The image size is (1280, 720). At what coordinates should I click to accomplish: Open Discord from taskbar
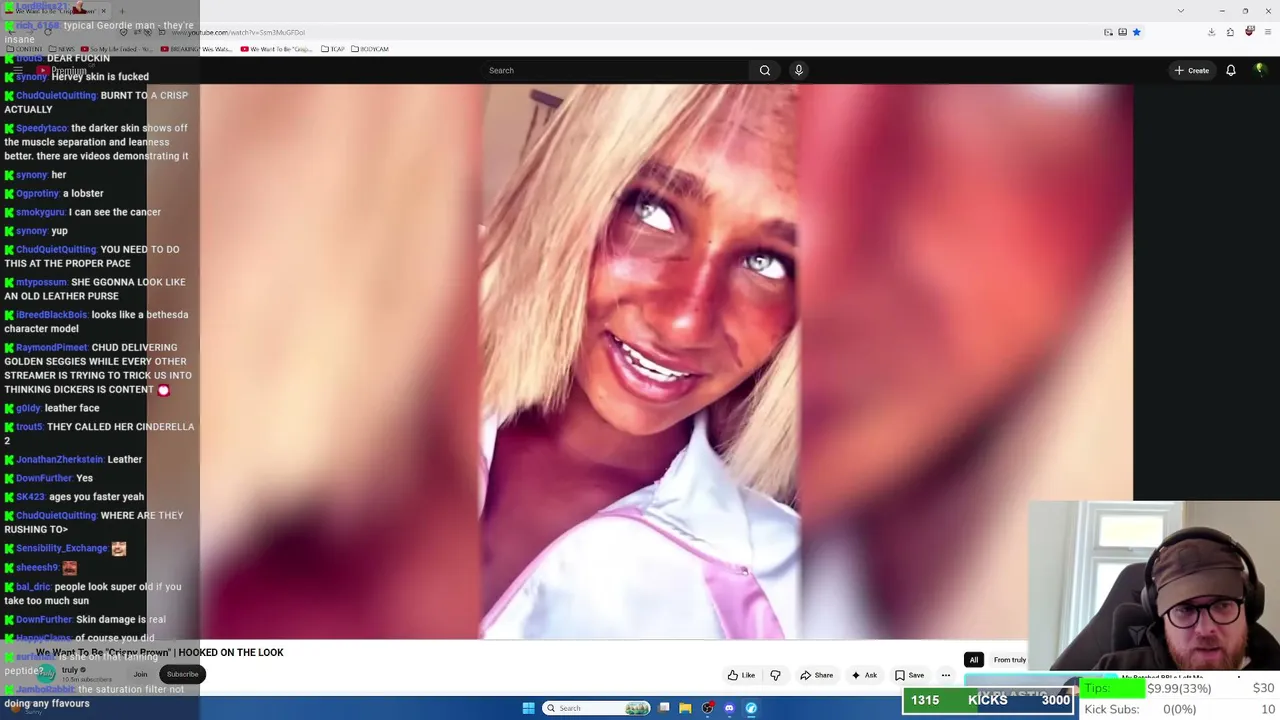click(x=729, y=708)
